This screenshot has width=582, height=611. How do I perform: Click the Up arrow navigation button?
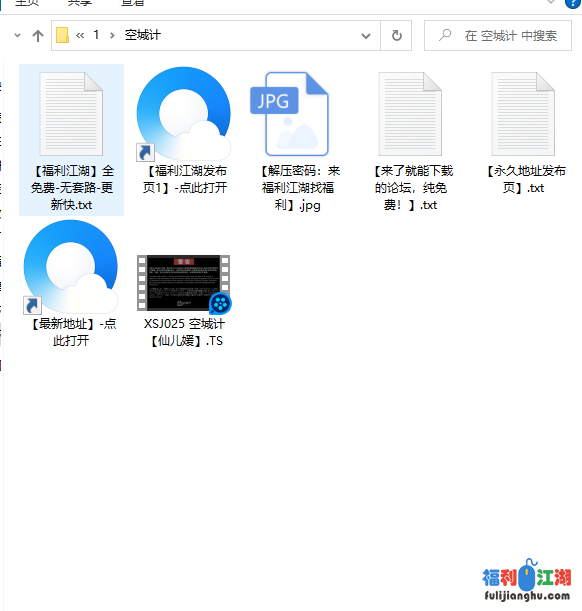pyautogui.click(x=38, y=36)
